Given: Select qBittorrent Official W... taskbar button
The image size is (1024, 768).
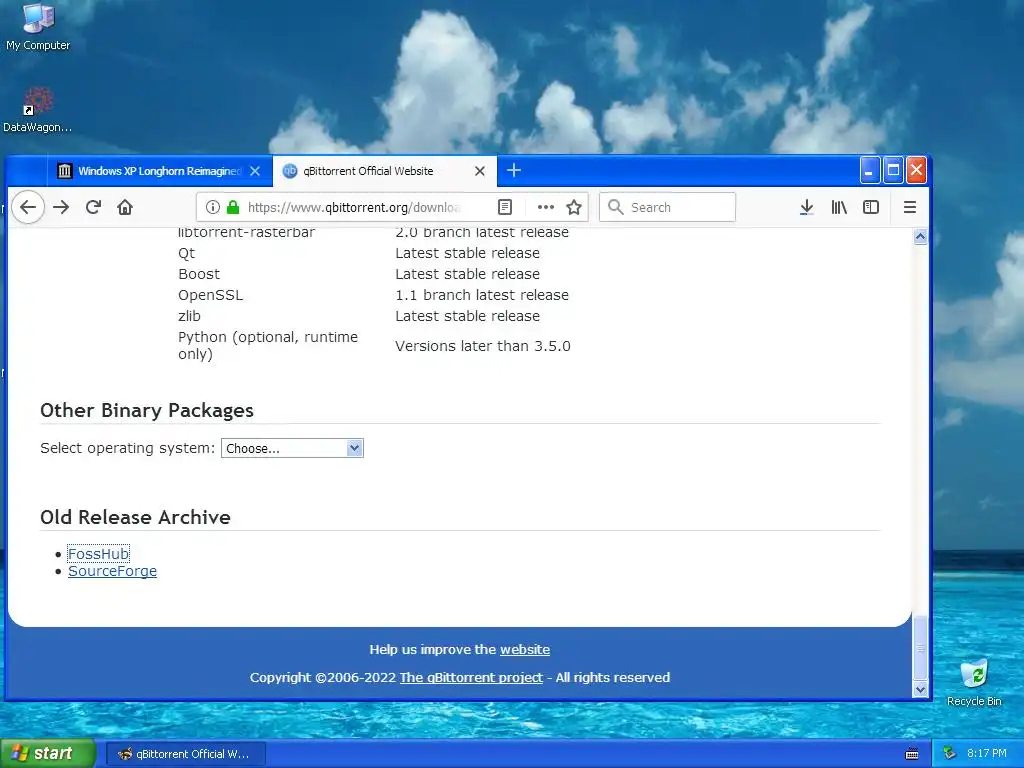Looking at the screenshot, I should [x=185, y=754].
